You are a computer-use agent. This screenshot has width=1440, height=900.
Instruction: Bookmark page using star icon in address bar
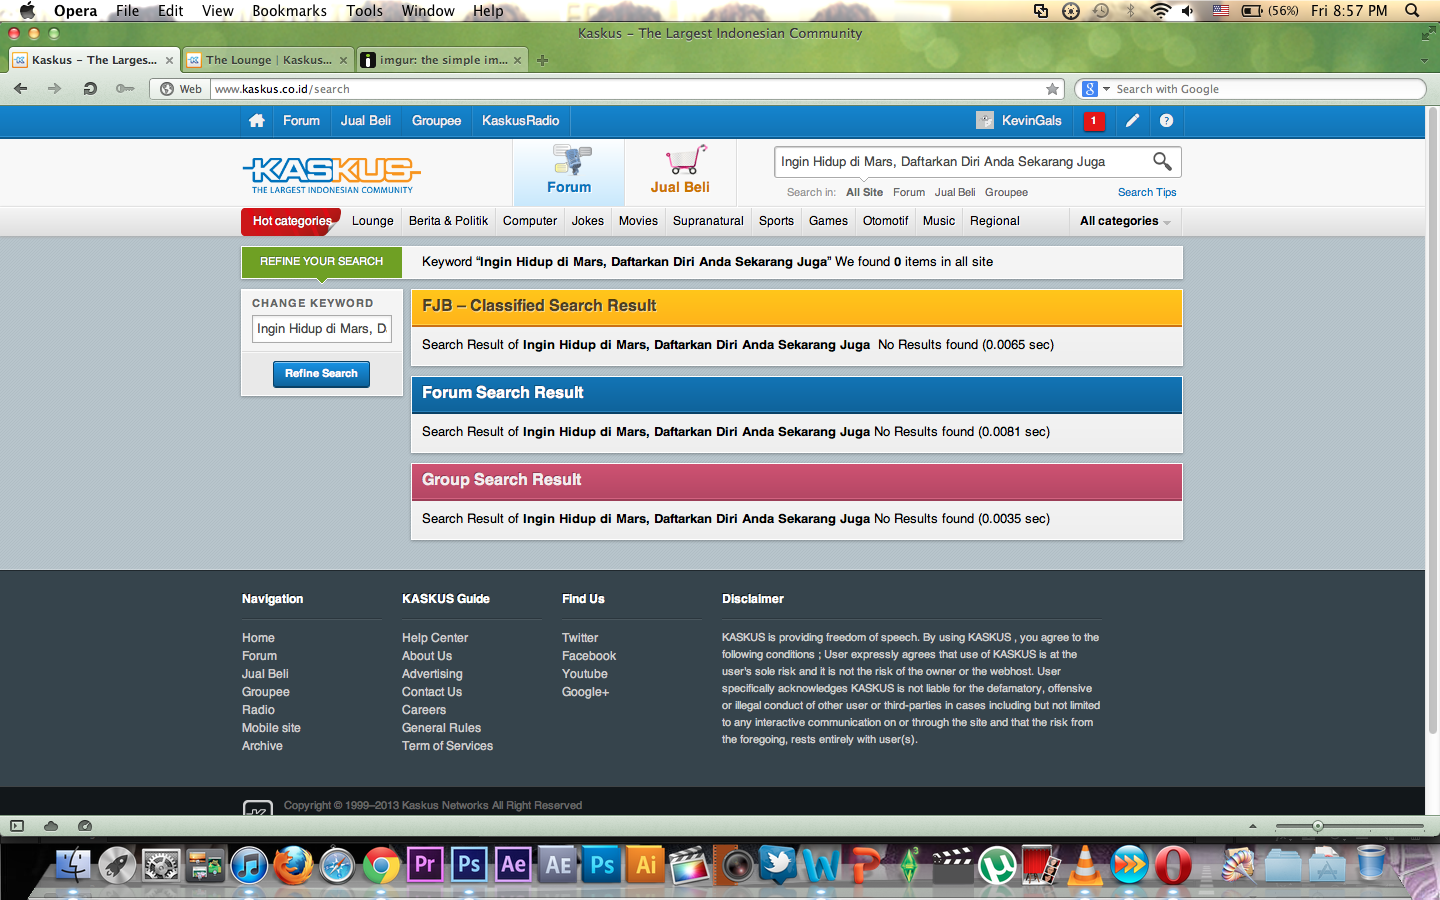[1052, 89]
